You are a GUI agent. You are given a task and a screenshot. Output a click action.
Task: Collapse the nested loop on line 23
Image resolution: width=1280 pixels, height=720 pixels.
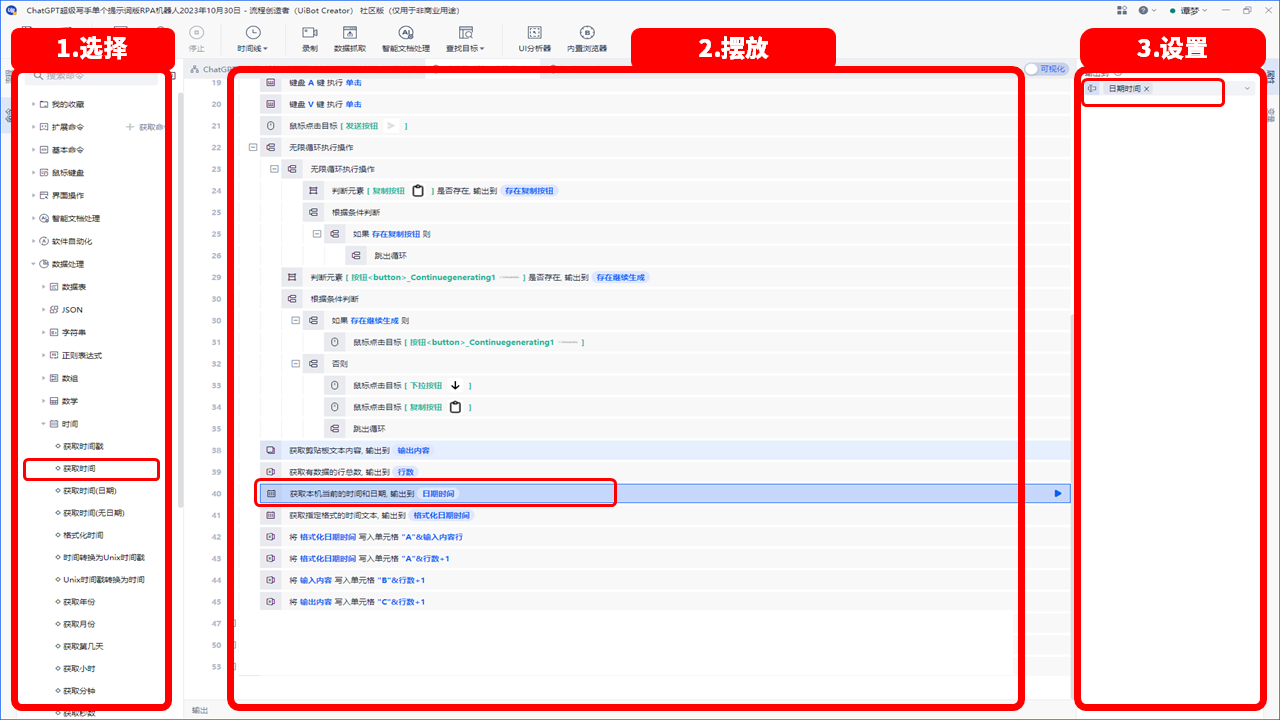click(x=274, y=169)
